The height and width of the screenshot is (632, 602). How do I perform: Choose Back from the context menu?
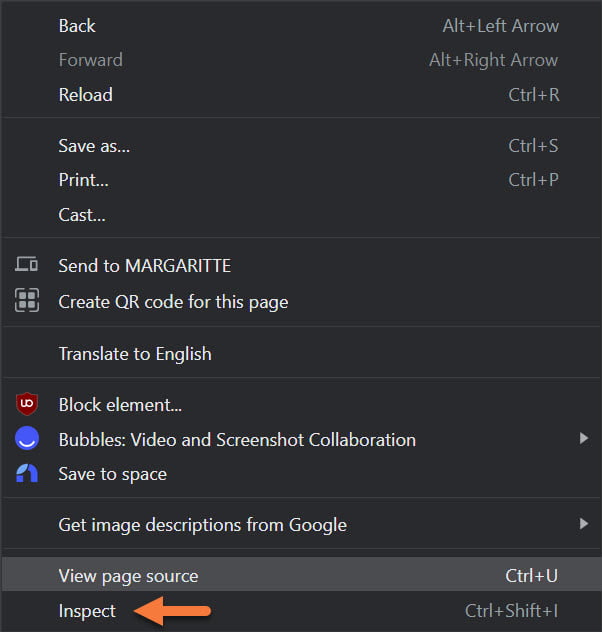tap(77, 26)
